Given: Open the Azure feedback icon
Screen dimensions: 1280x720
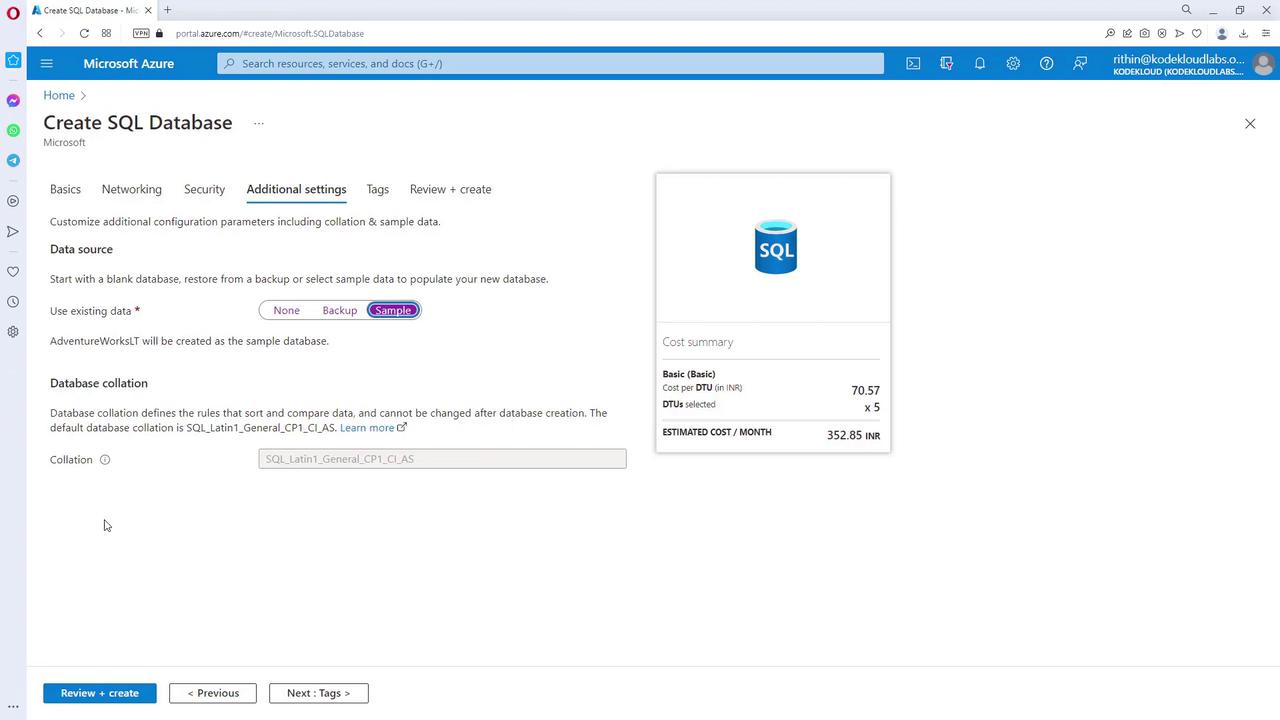Looking at the screenshot, I should point(1080,63).
